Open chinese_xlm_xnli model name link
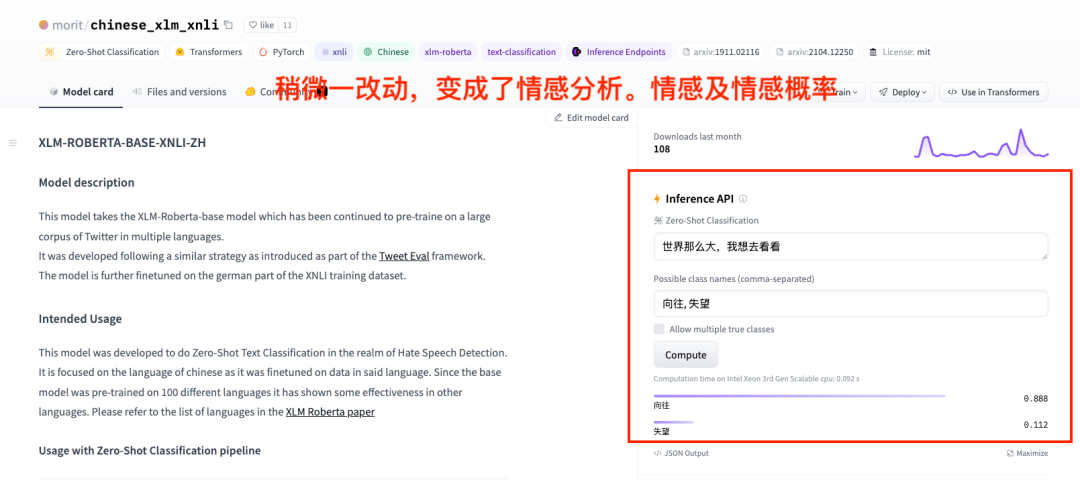Viewport: 1080px width, 480px height. tap(155, 25)
